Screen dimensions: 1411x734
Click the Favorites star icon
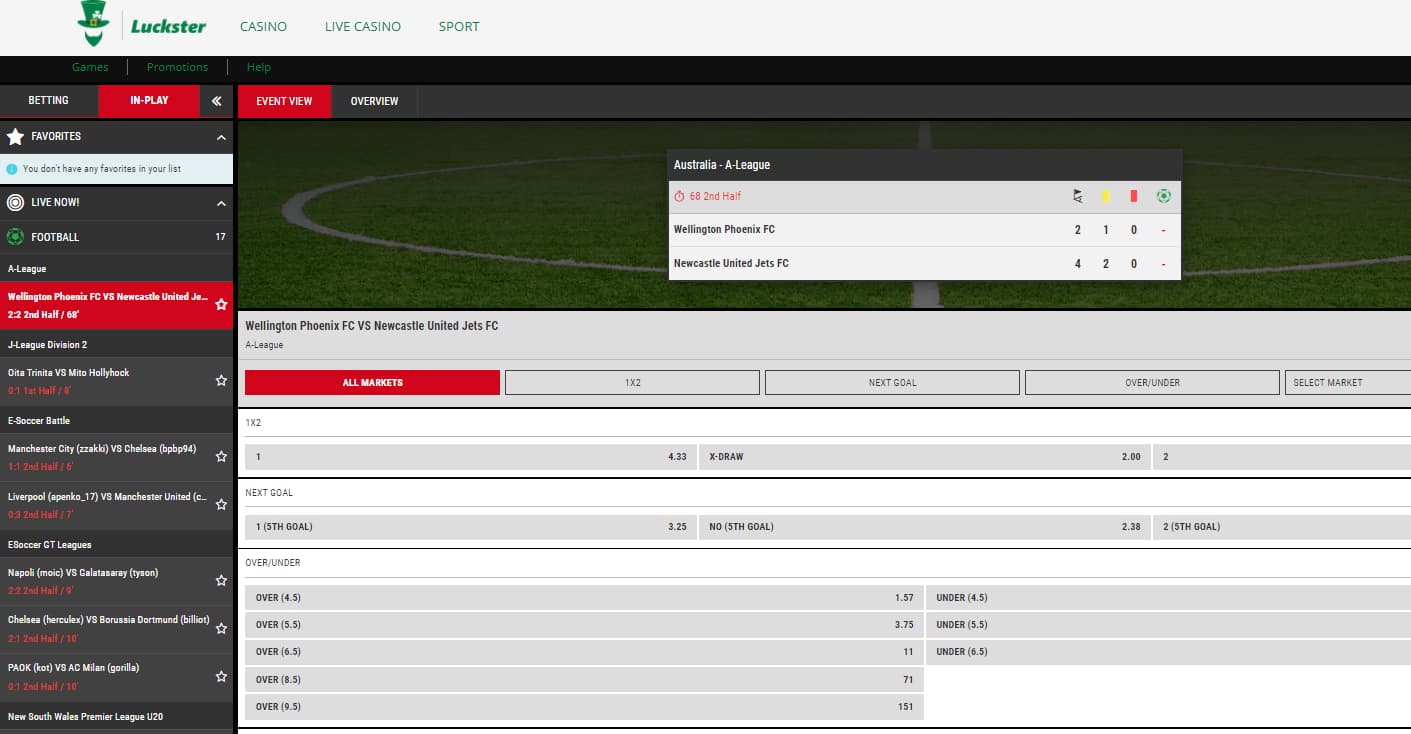click(x=15, y=137)
